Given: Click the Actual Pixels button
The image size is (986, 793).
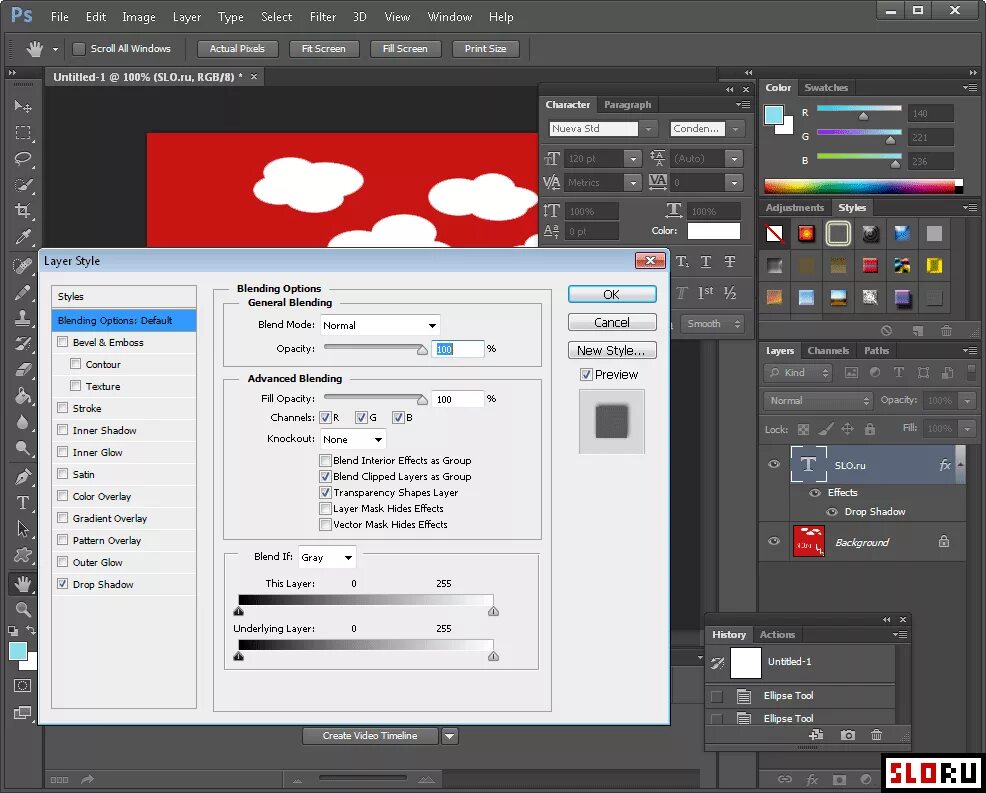Looking at the screenshot, I should pos(237,48).
